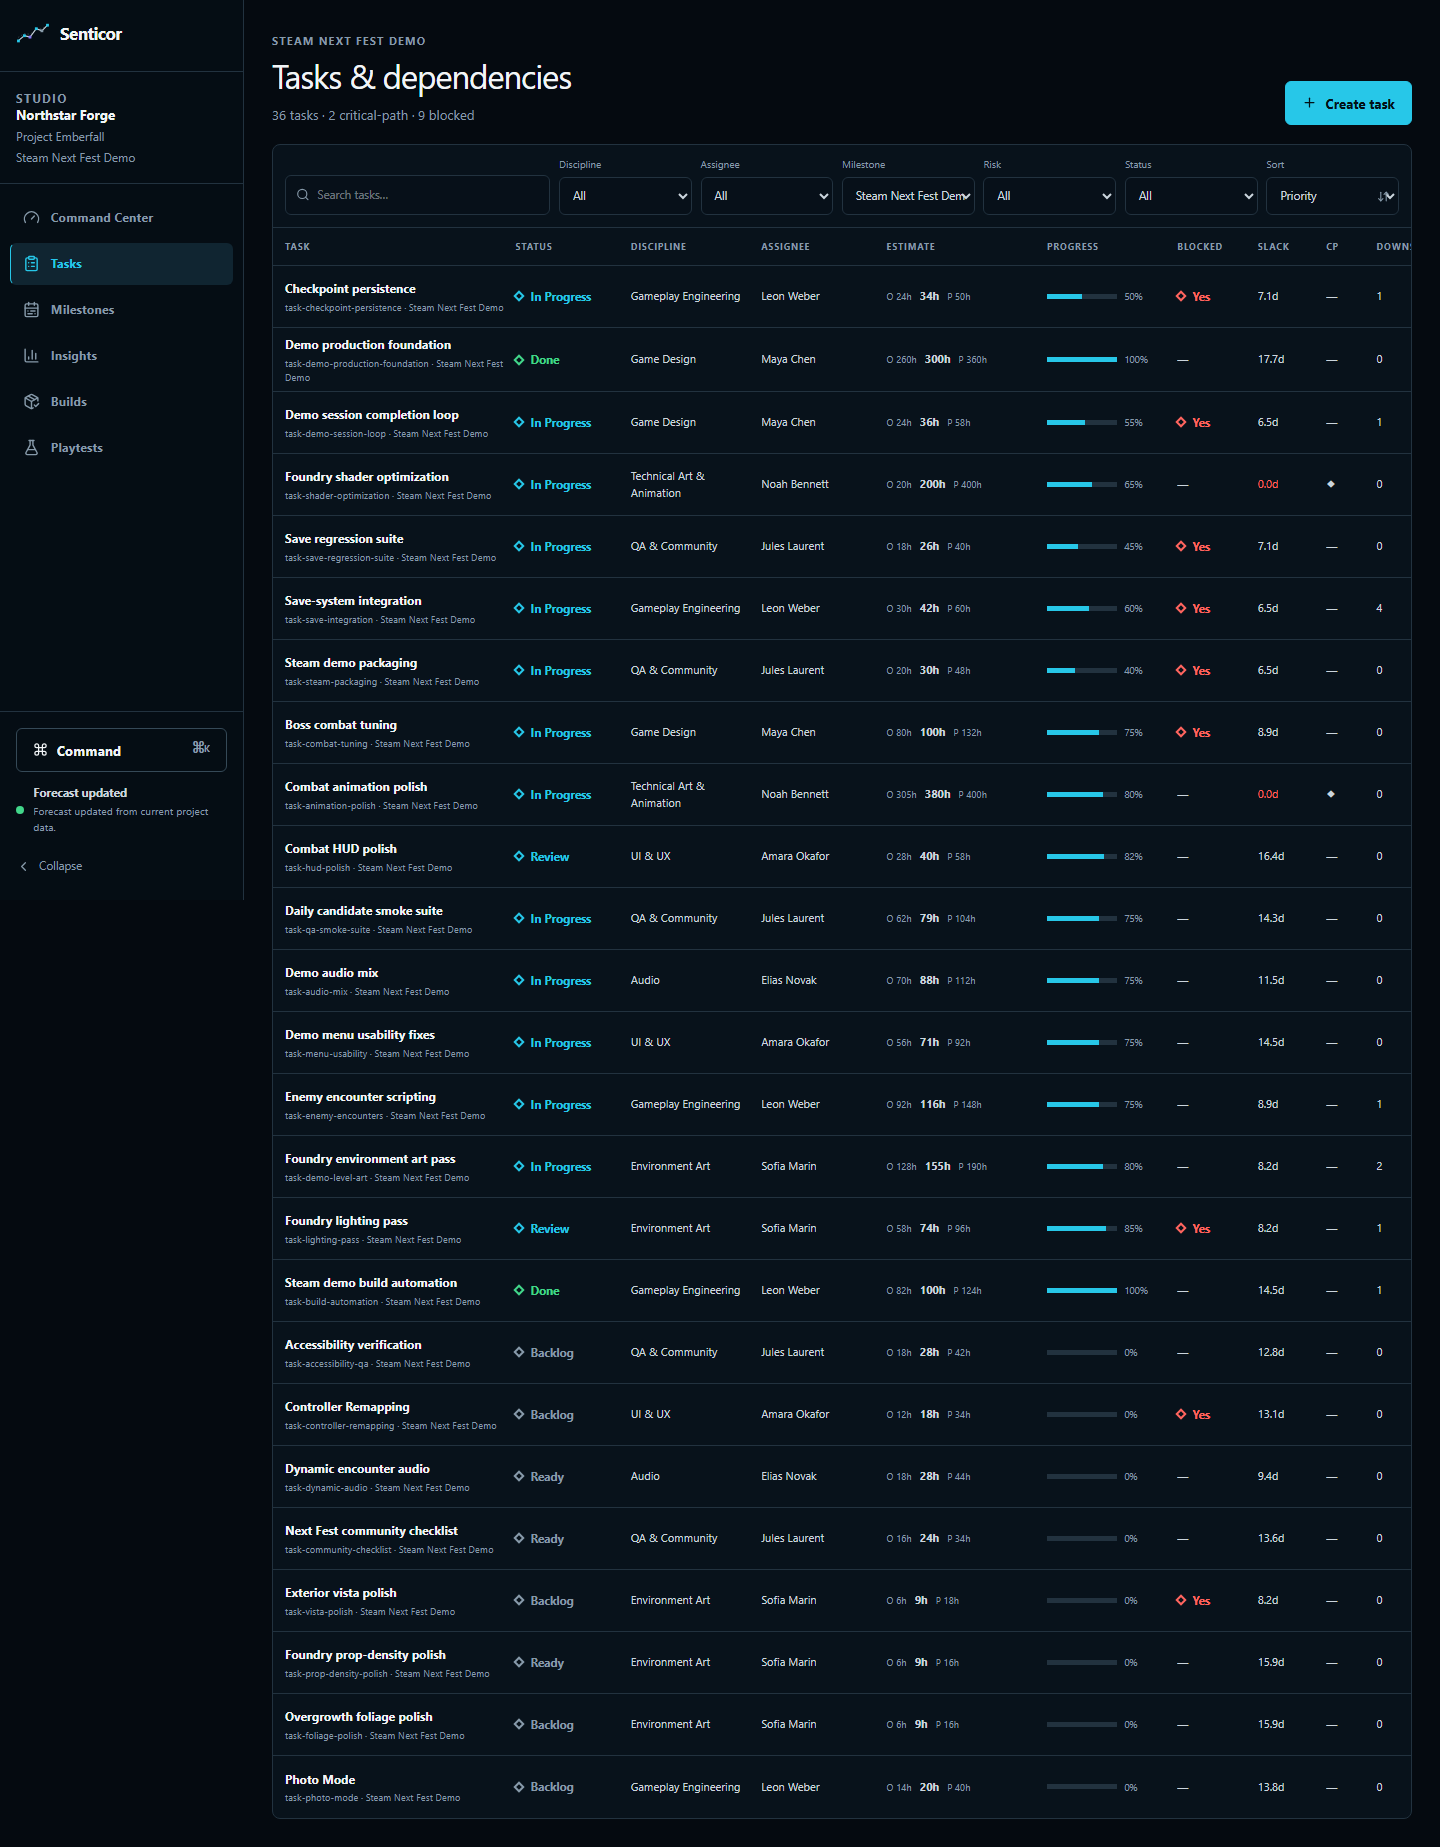Open the Milestones page
This screenshot has width=1440, height=1847.
point(121,310)
